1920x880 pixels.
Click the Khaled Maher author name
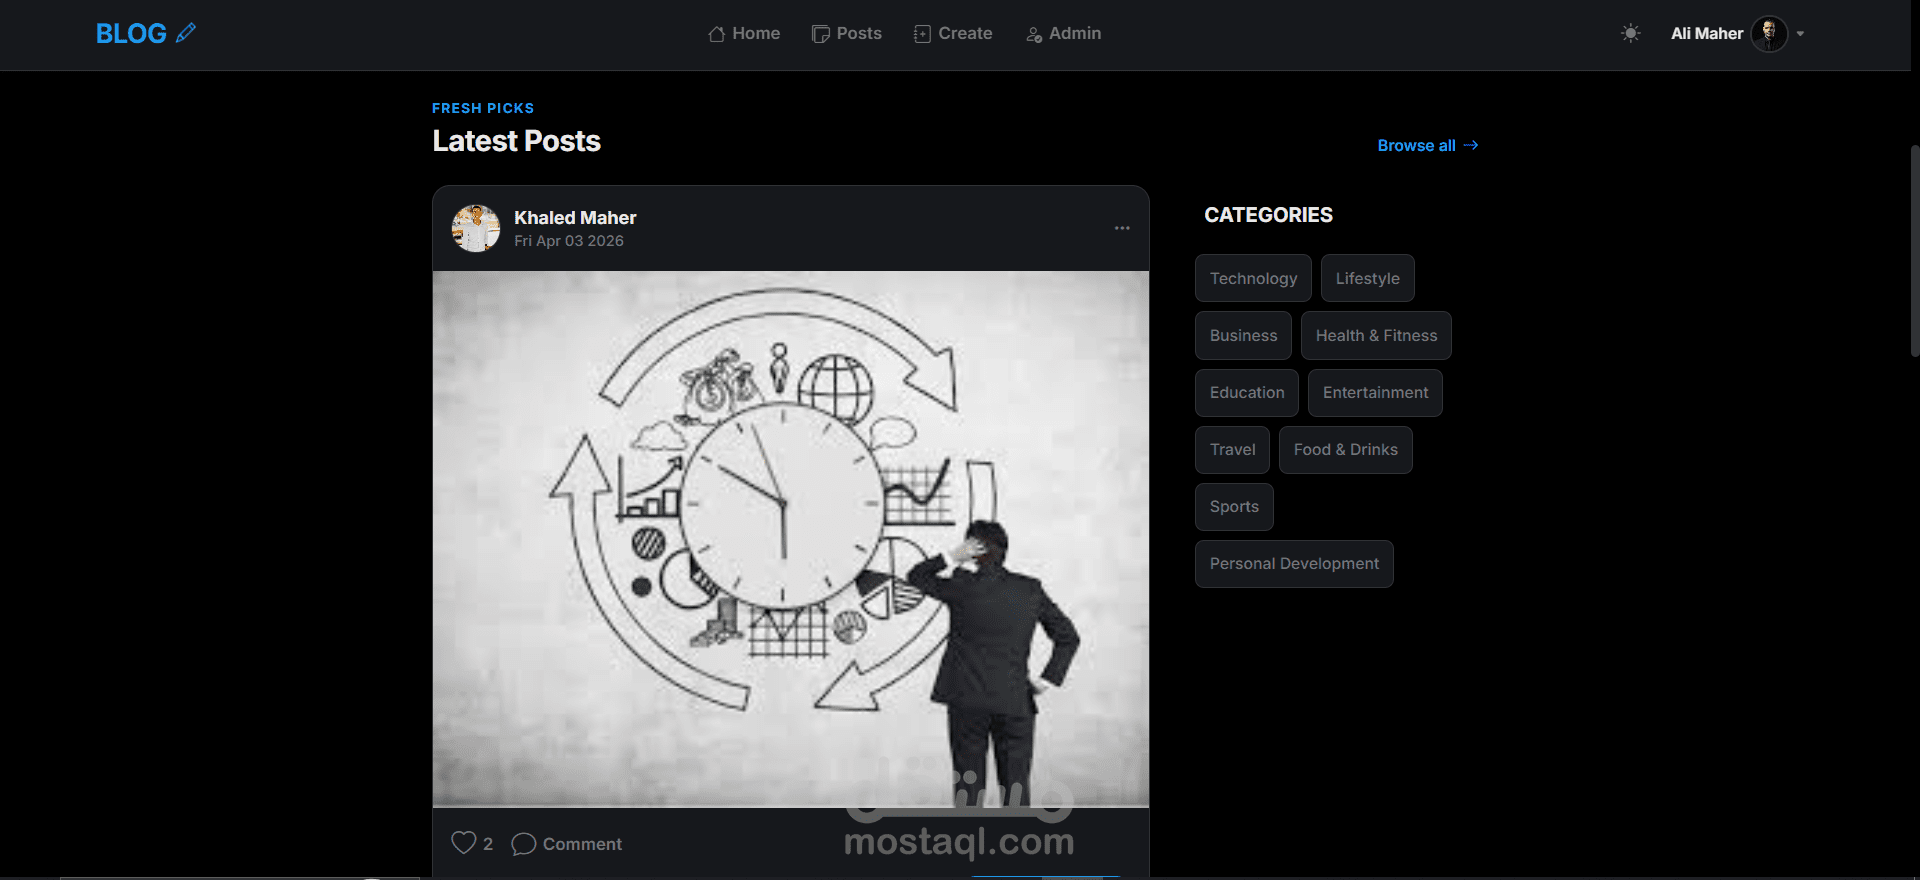(x=575, y=217)
